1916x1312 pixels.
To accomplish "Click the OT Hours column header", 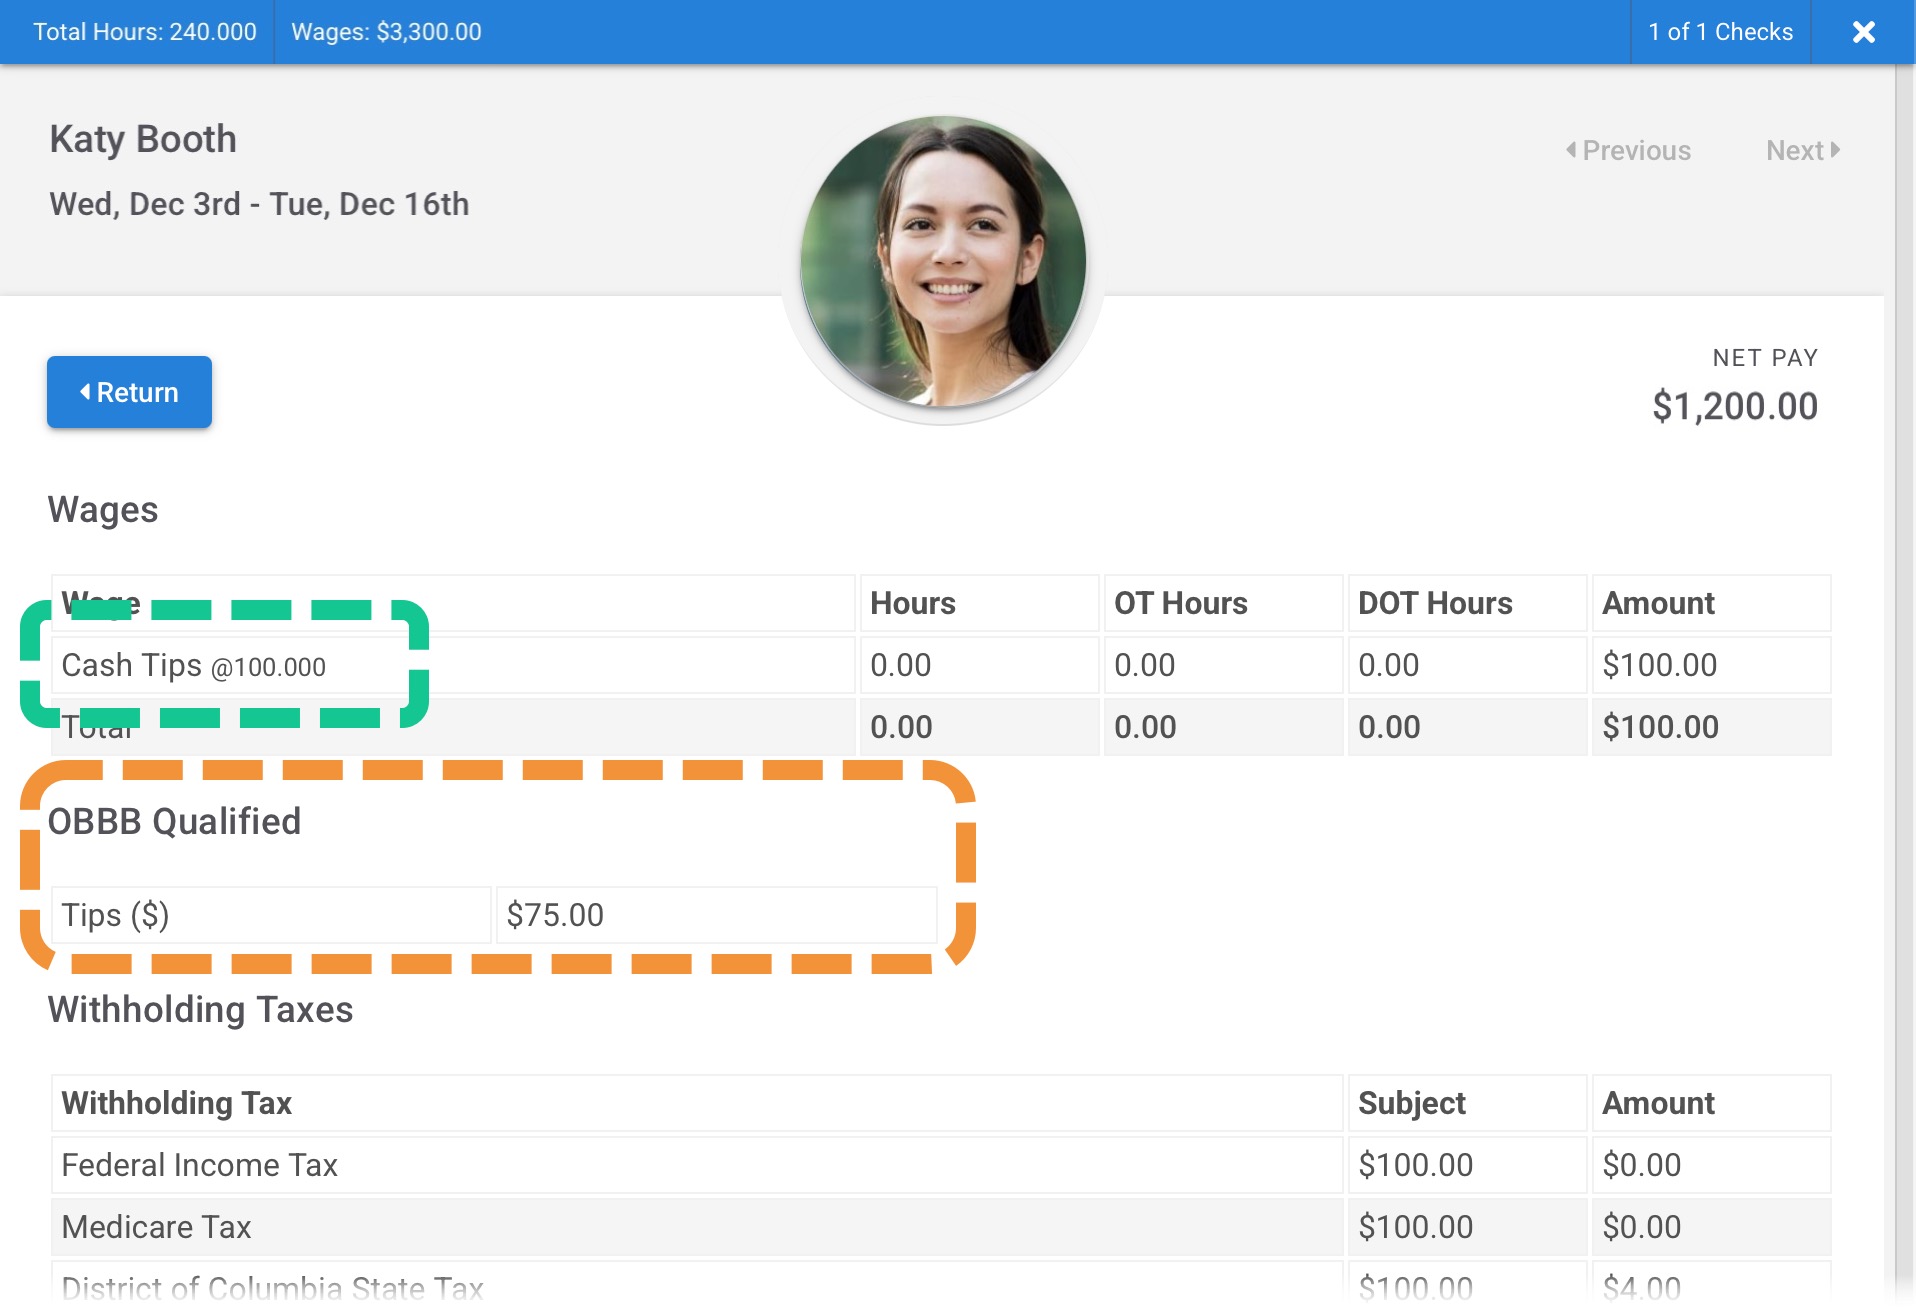I will [1180, 603].
